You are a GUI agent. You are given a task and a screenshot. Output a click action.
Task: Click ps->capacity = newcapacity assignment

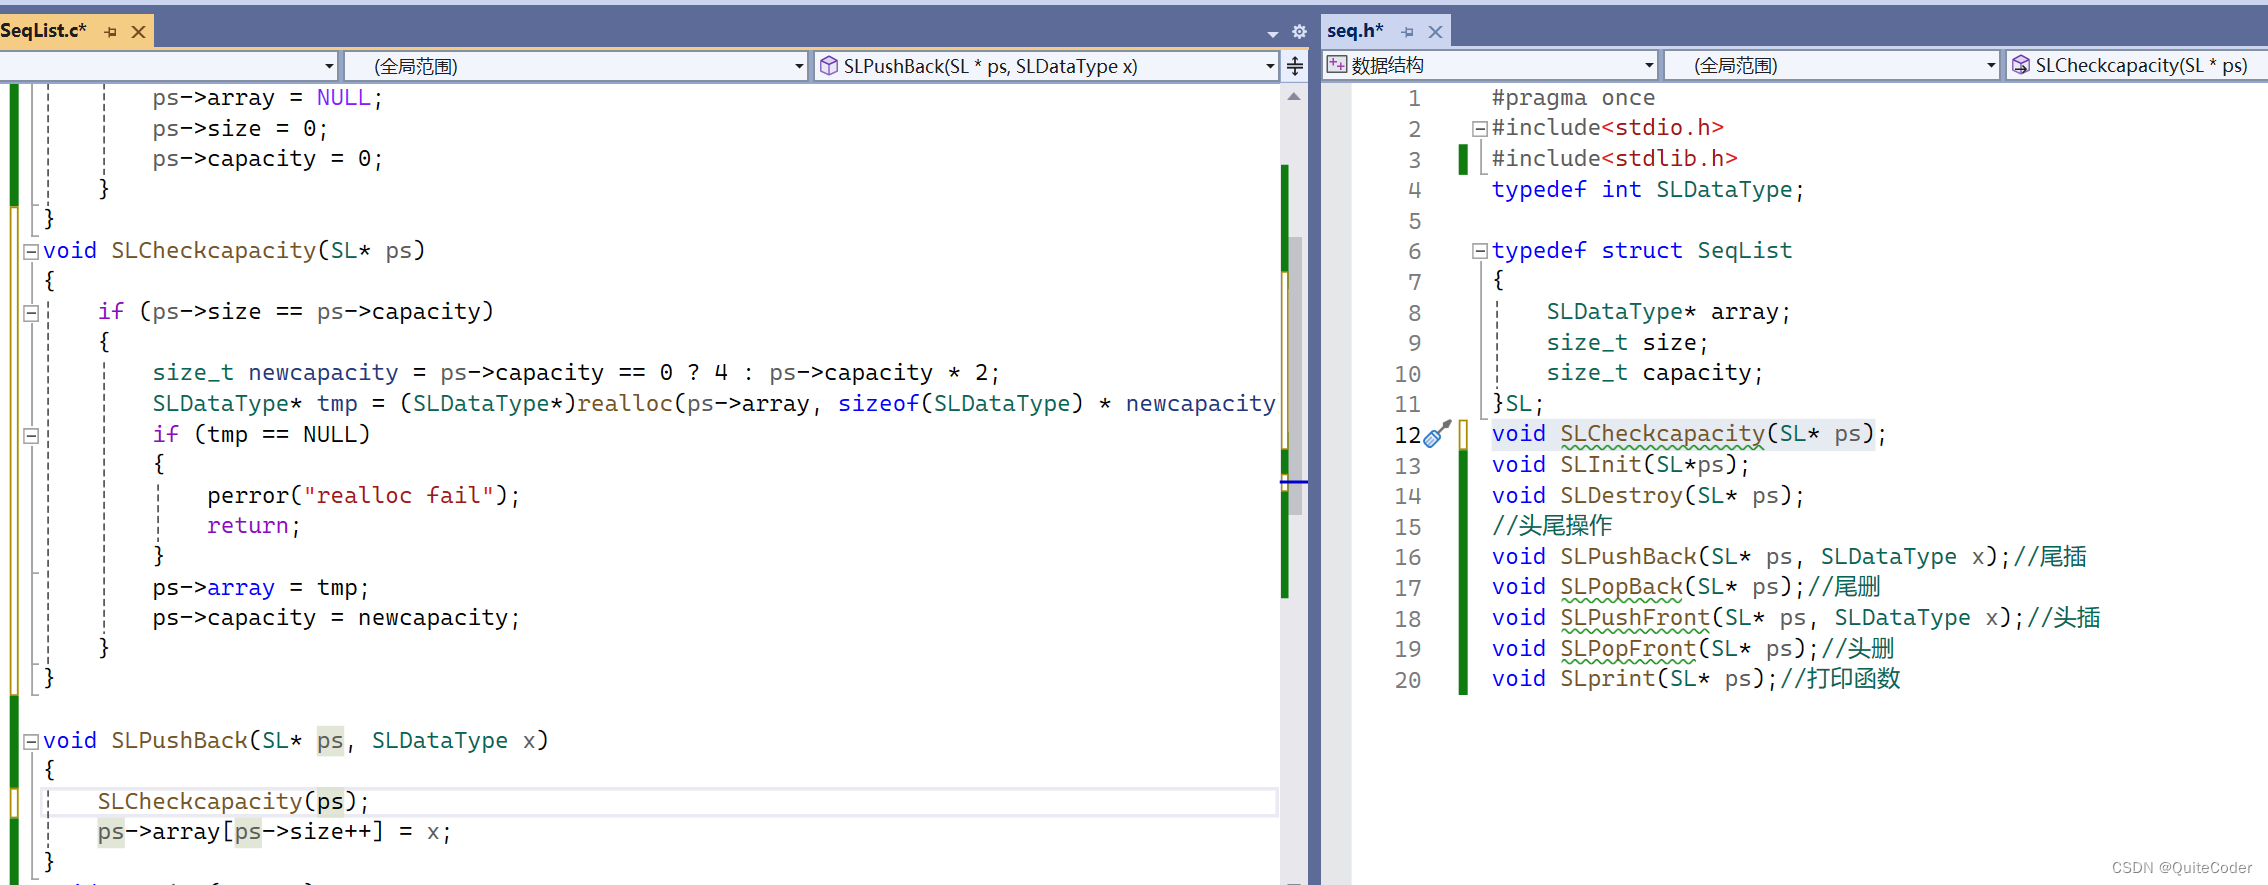[x=336, y=618]
